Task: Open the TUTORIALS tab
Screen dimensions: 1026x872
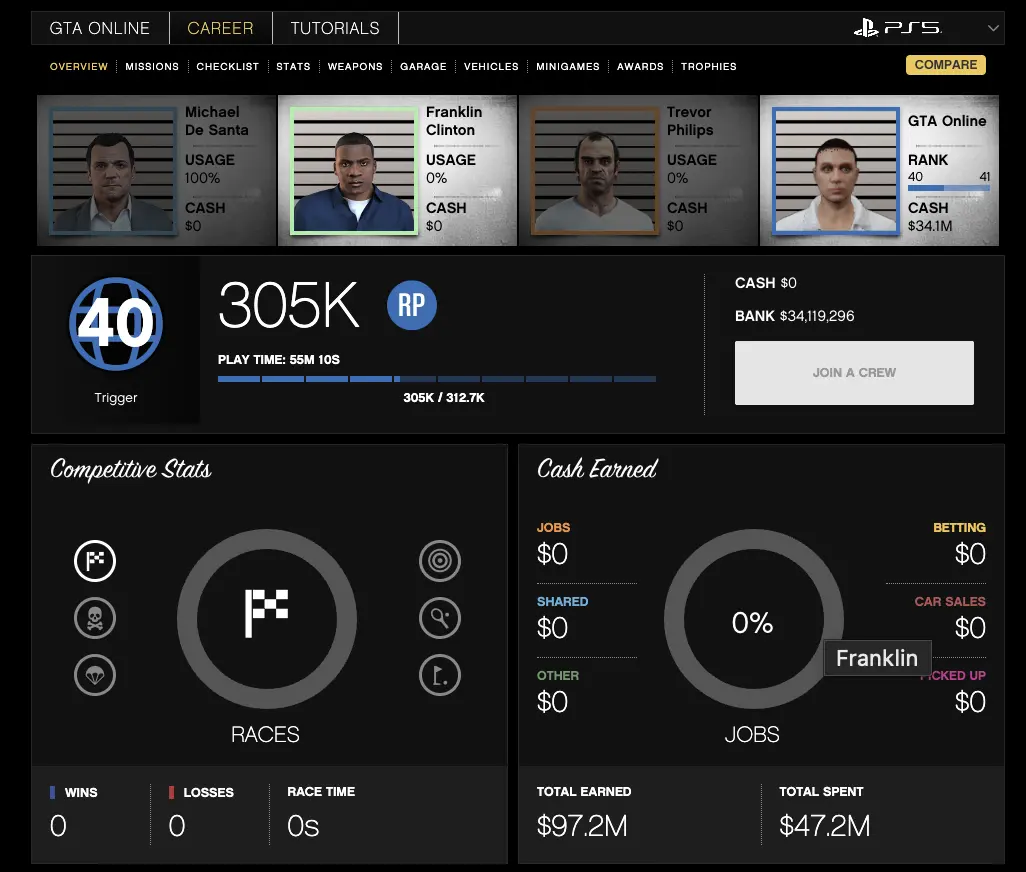Action: tap(335, 28)
